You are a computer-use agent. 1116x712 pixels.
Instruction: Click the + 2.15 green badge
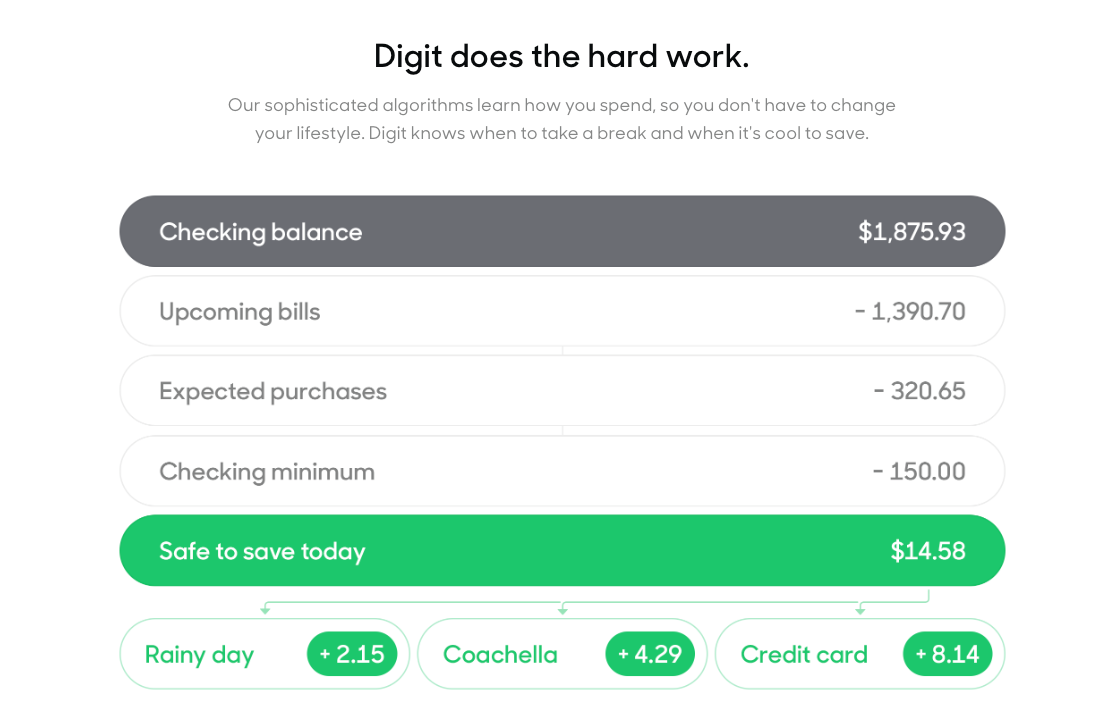point(352,654)
